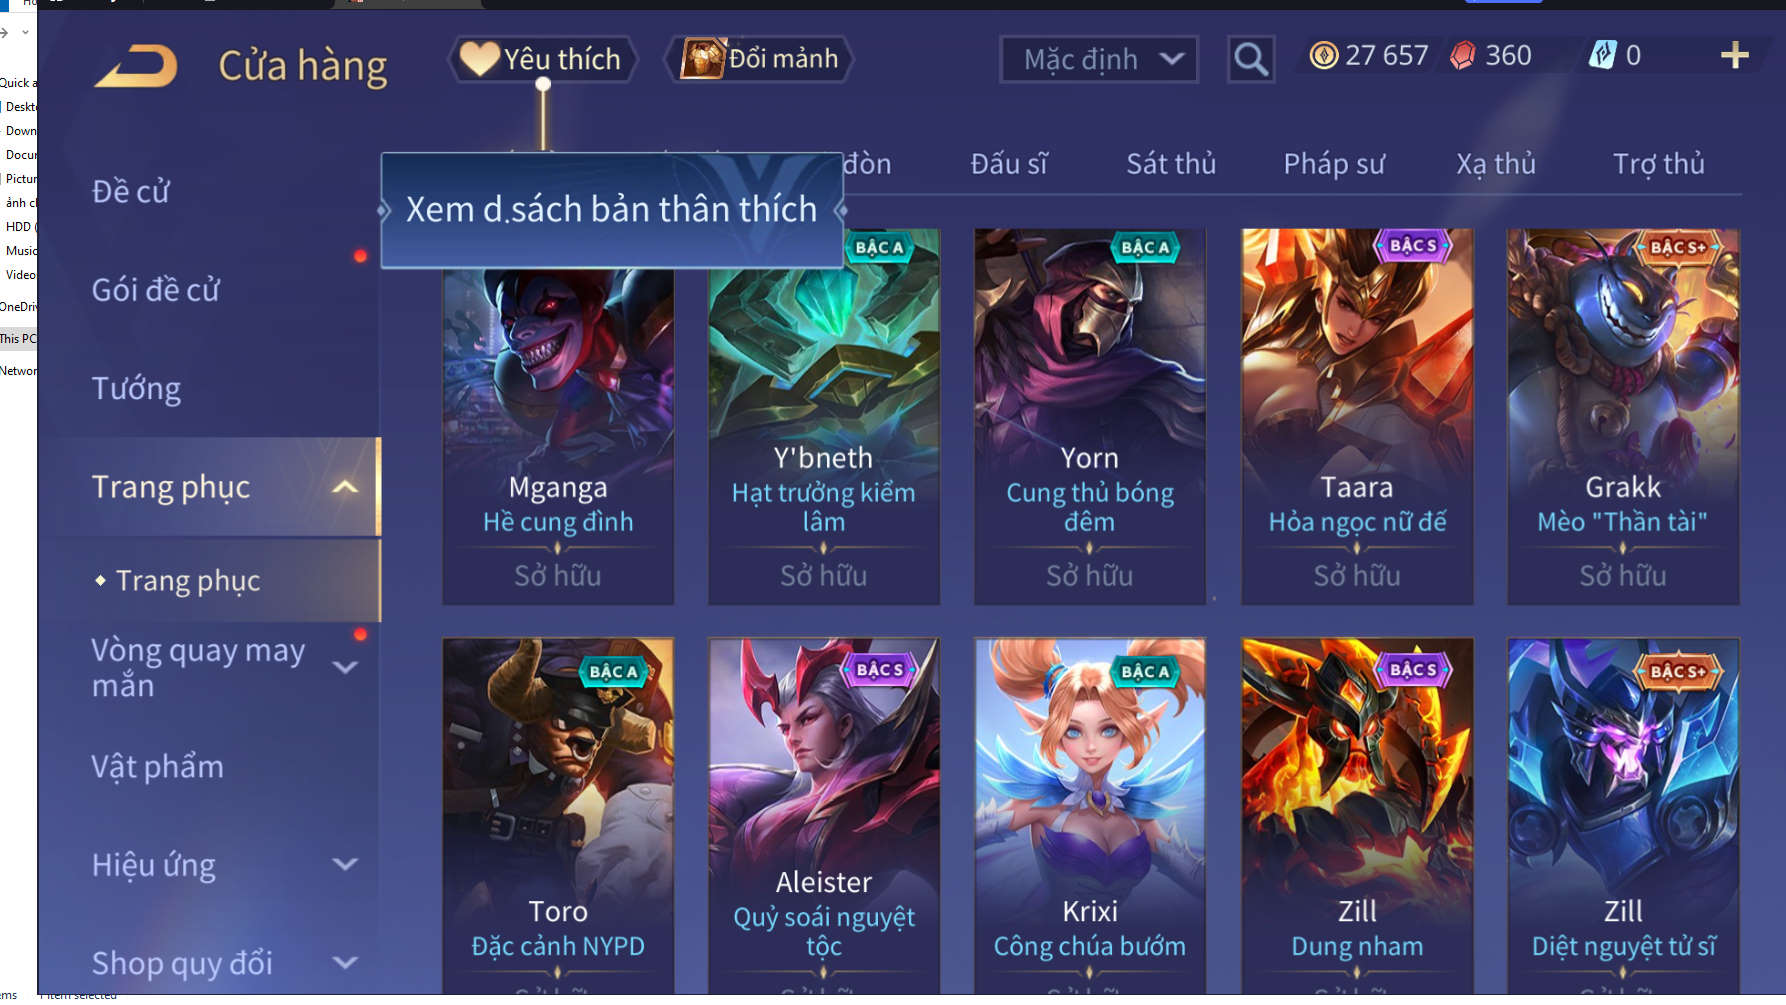1786x1005 pixels.
Task: Open the Tướng sidebar menu item
Action: point(137,388)
